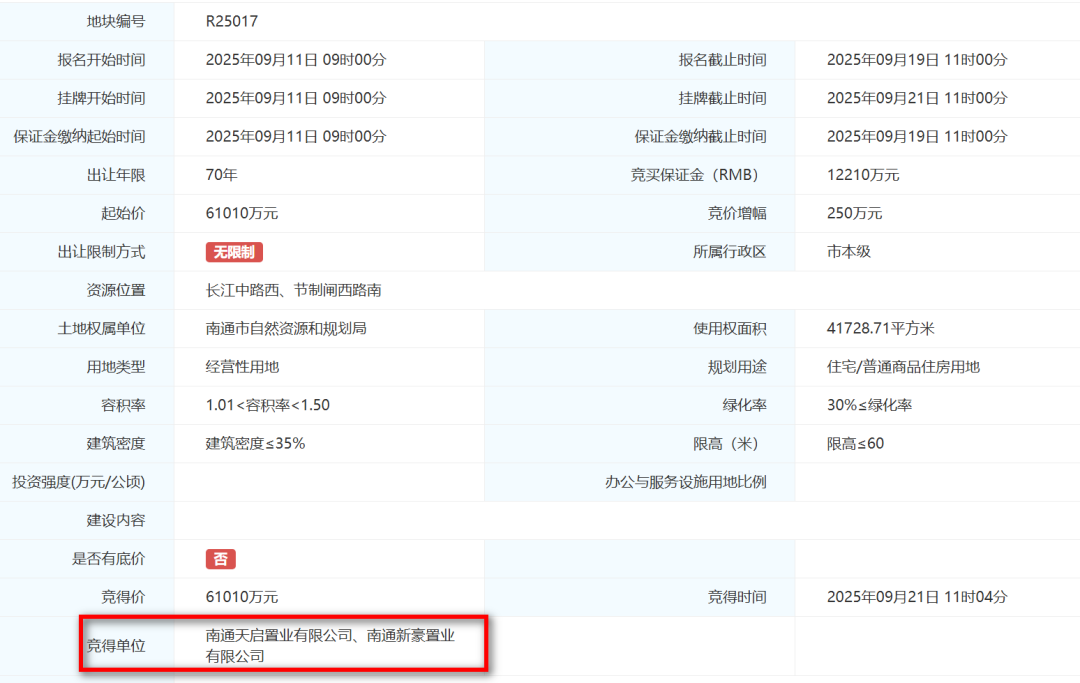Select the 经营性用地 land type value
The width and height of the screenshot is (1080, 683).
(x=242, y=367)
